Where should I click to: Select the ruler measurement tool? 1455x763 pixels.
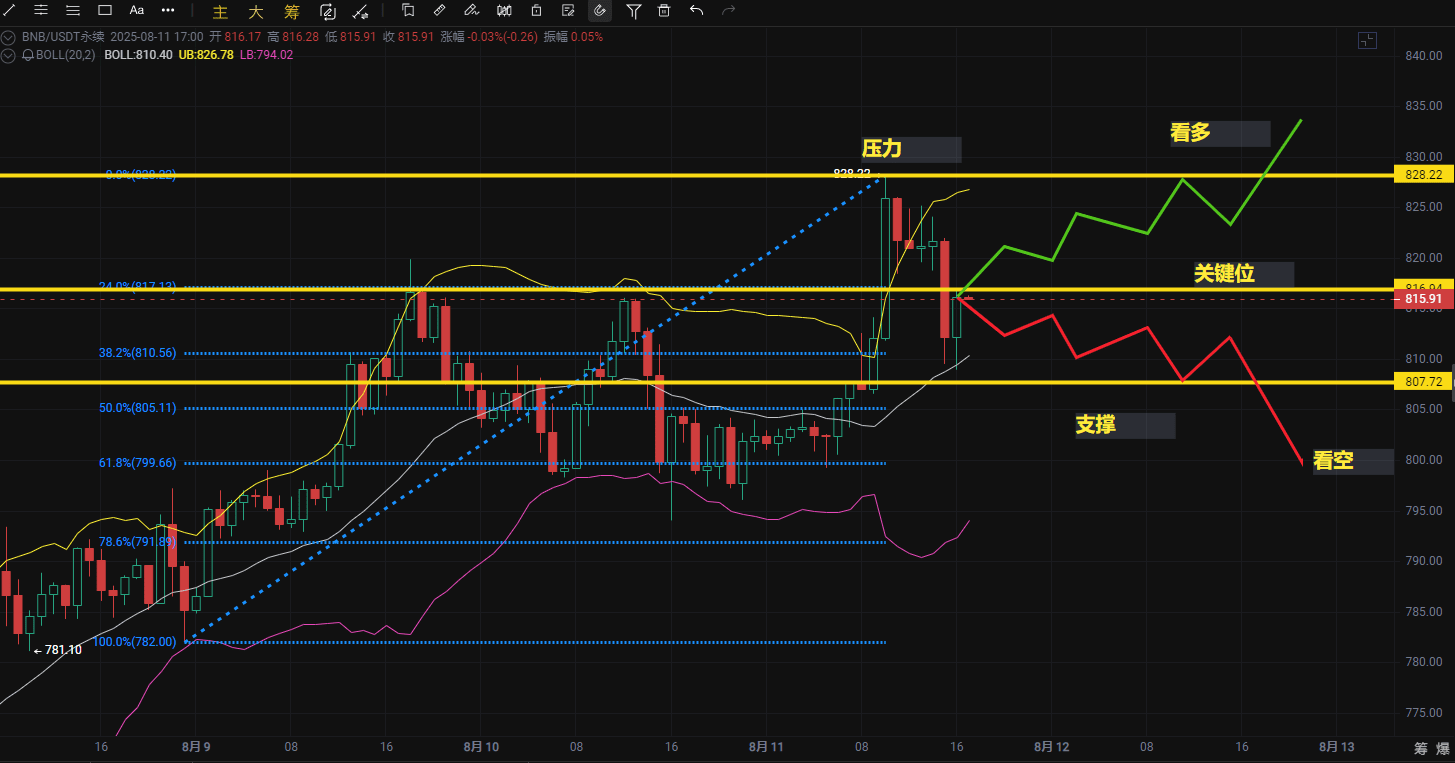(x=440, y=11)
